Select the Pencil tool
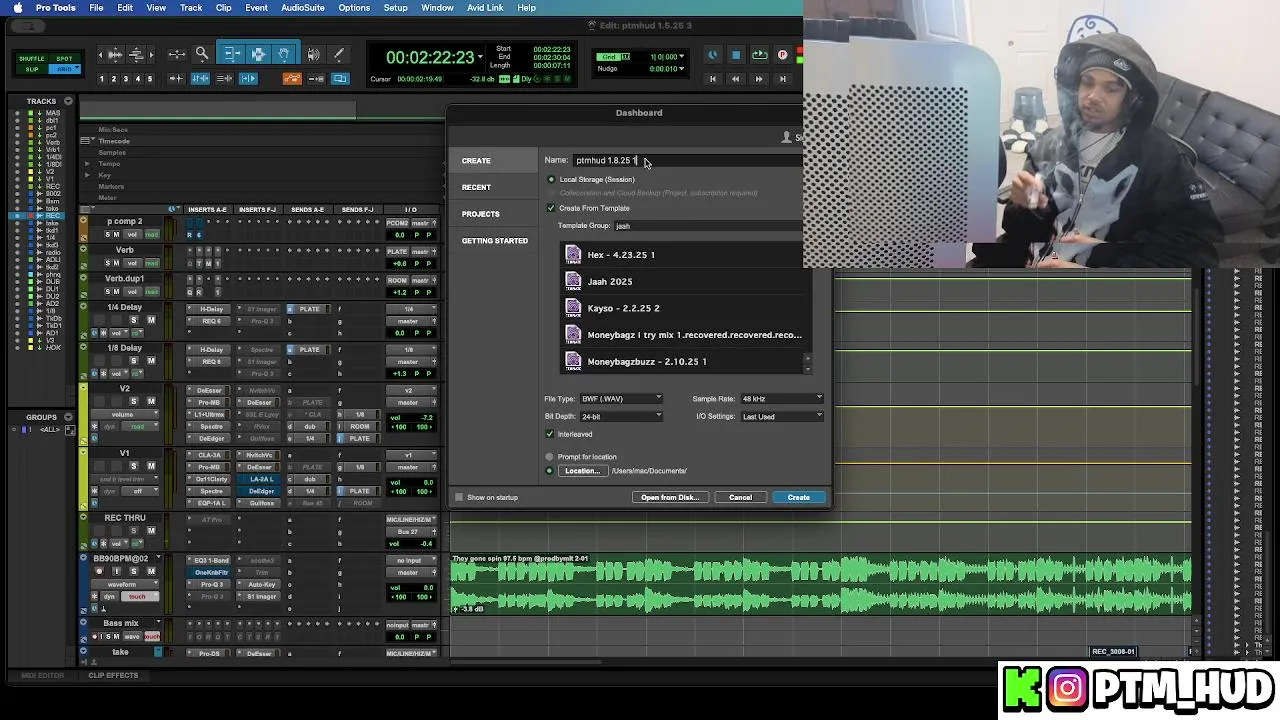 click(338, 55)
